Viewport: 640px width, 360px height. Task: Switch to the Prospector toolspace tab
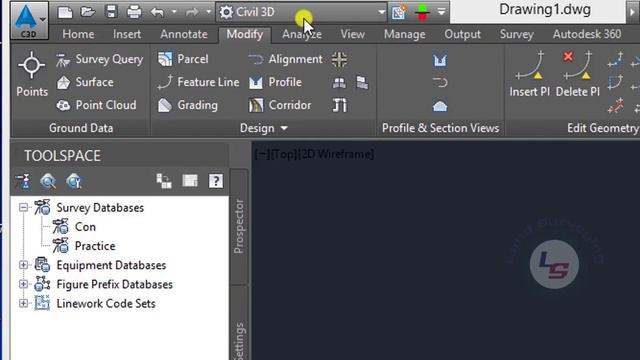point(239,227)
